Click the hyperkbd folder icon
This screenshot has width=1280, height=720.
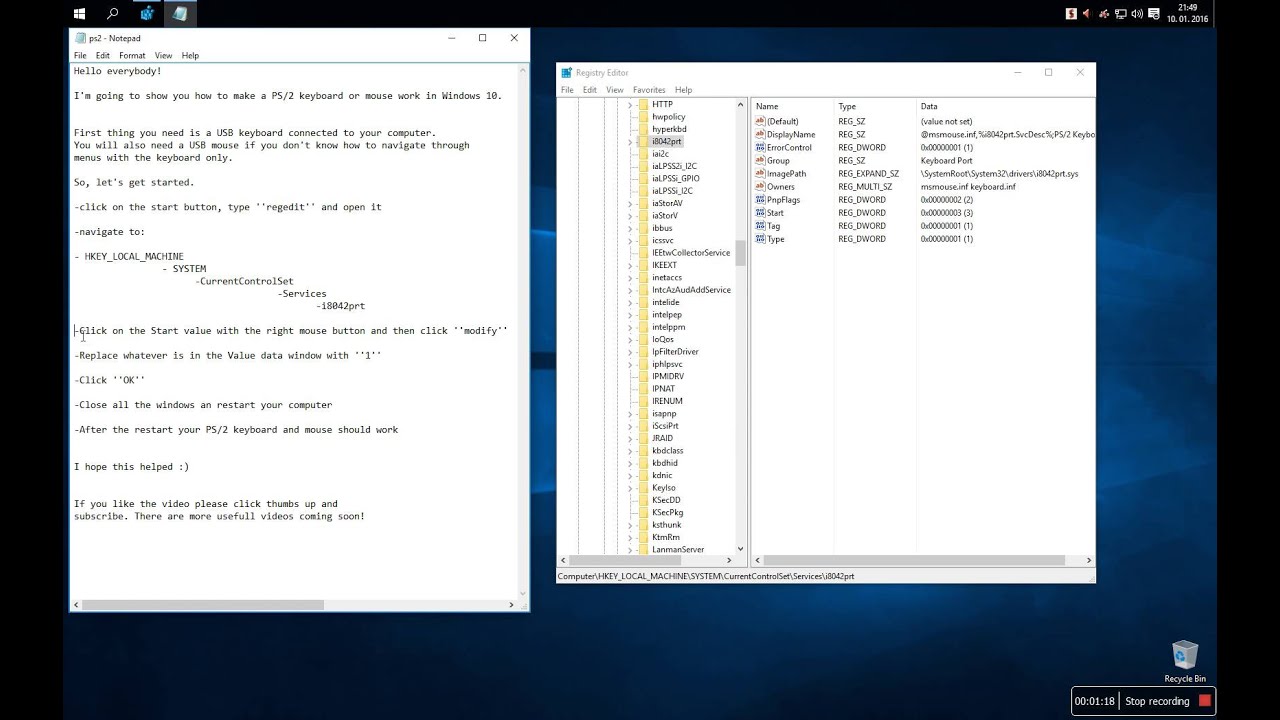tap(643, 129)
